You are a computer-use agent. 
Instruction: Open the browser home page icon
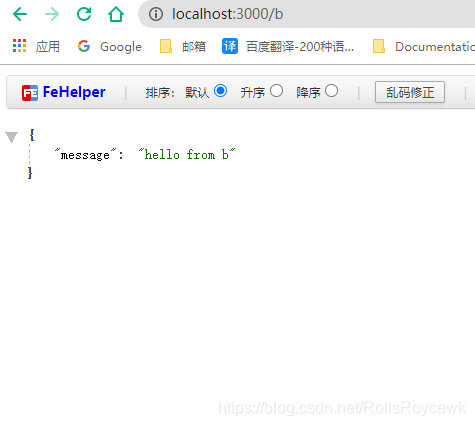[116, 14]
